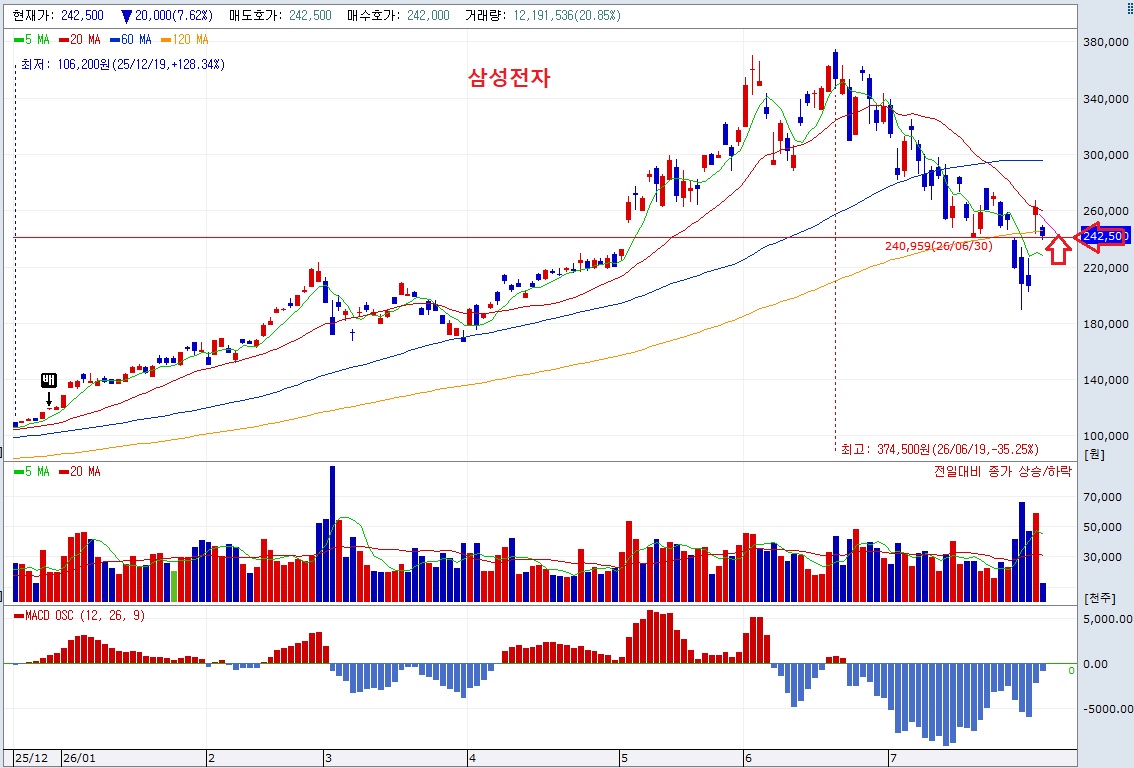Click '50,000' on the volume axis

tap(1102, 527)
